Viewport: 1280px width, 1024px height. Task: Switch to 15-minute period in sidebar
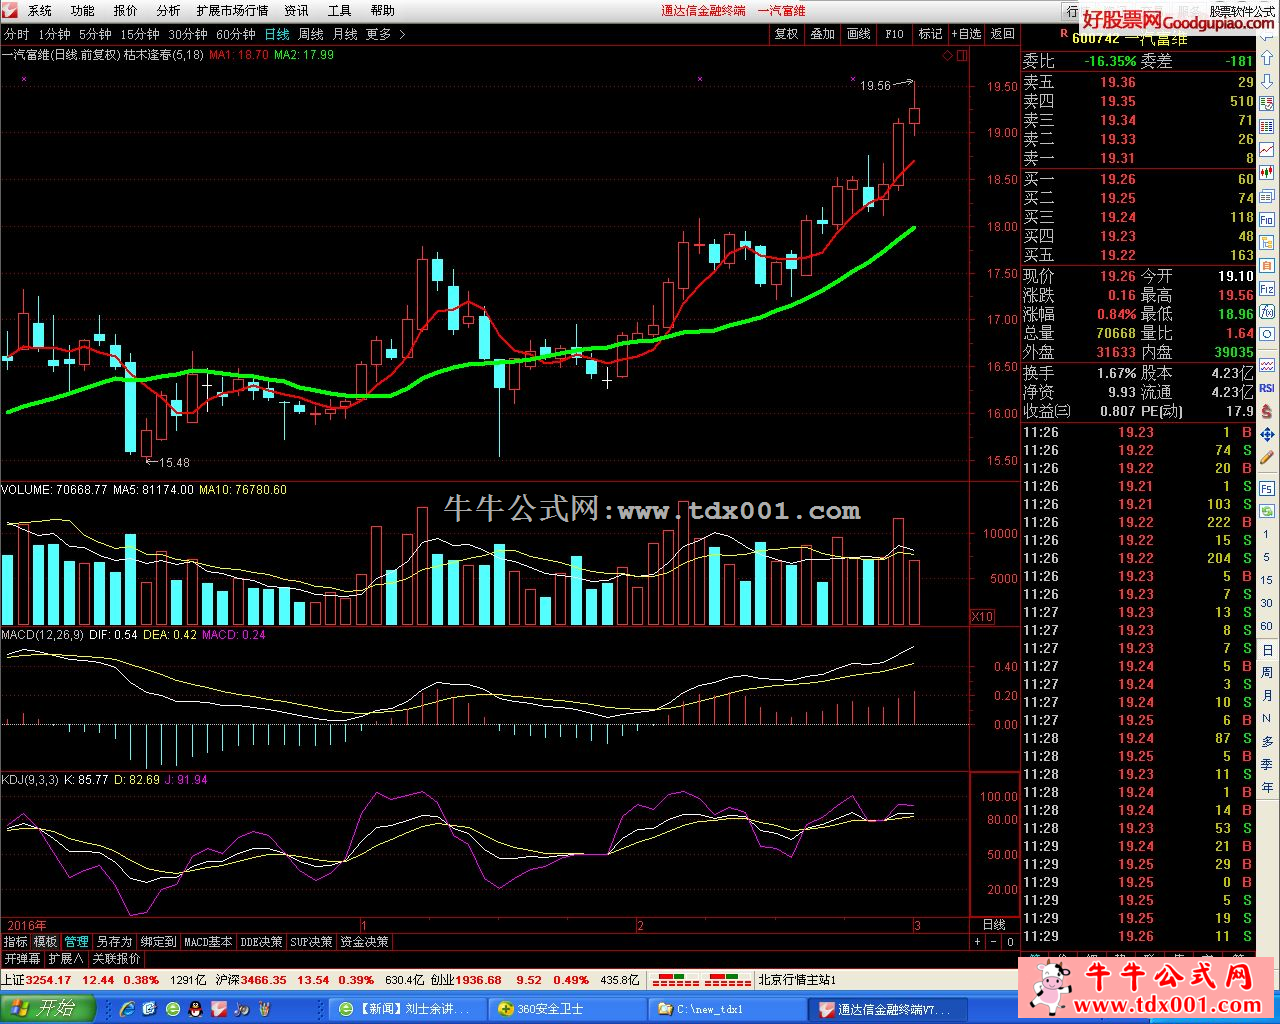click(1267, 580)
